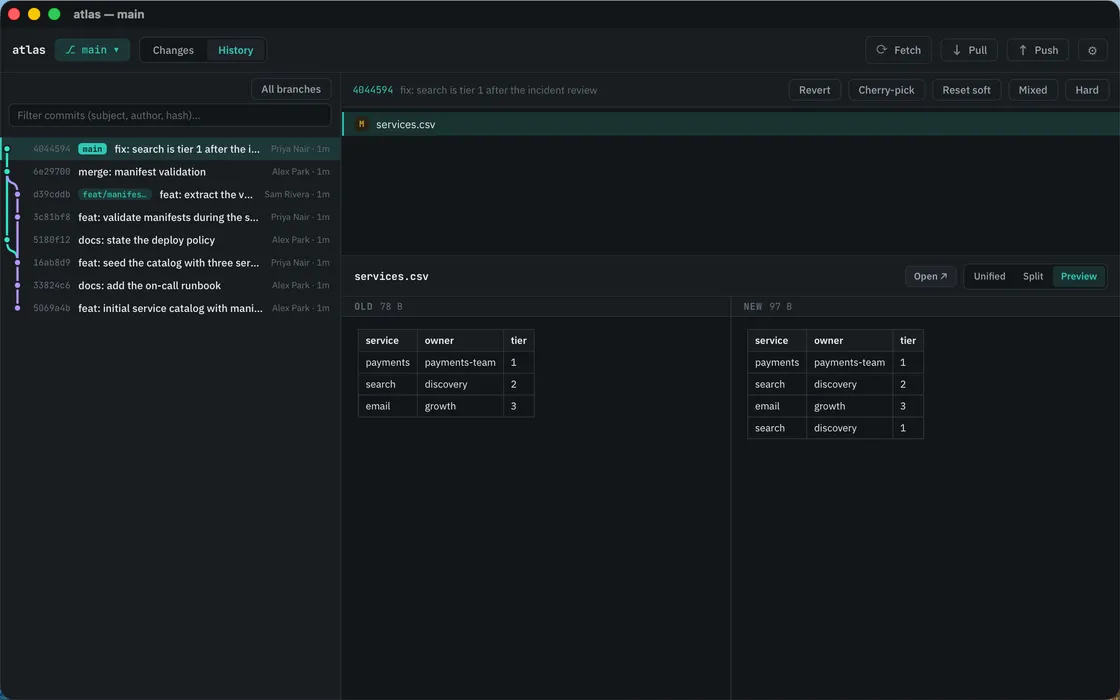Click the graph node for commit d39cddb
1120x700 pixels.
pyautogui.click(x=18, y=194)
